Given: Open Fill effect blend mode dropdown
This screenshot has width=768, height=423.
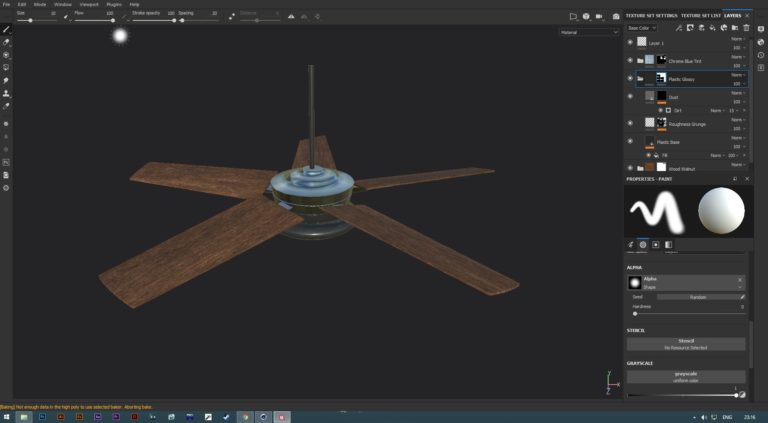Looking at the screenshot, I should coord(717,155).
